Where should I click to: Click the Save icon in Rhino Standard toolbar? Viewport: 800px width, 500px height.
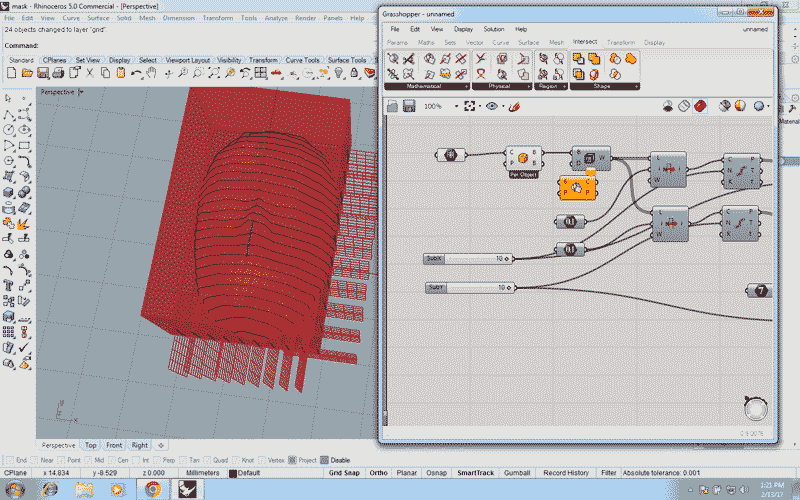pos(43,73)
